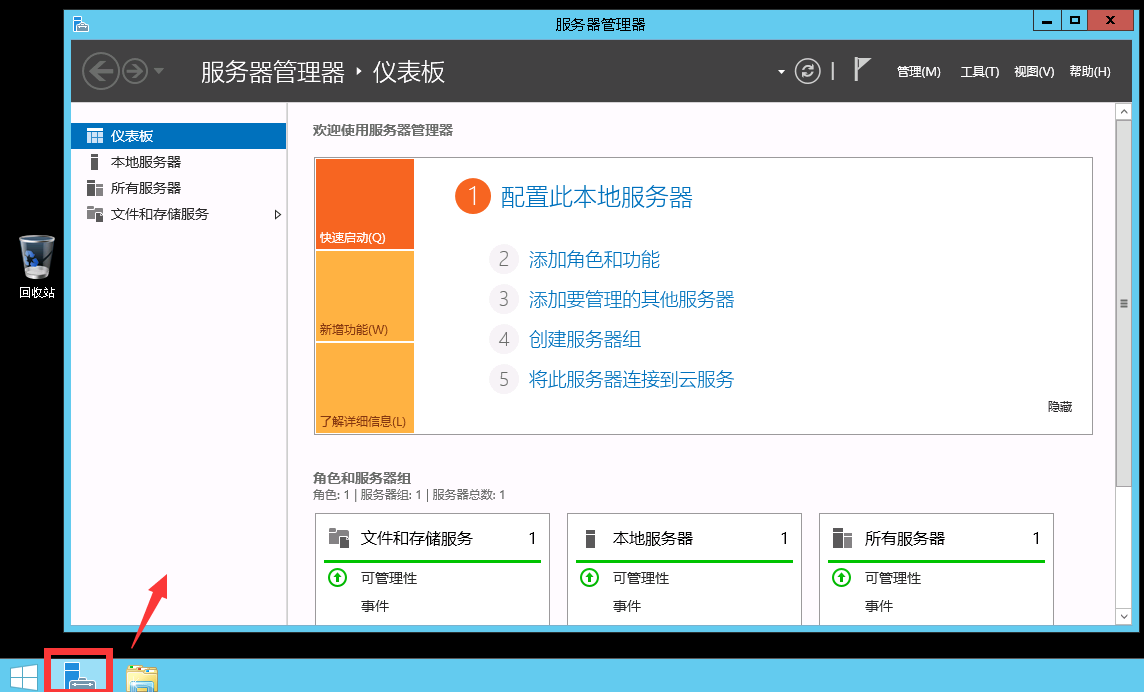The width and height of the screenshot is (1144, 692).
Task: Click the 所有服务器 sidebar icon
Action: (x=95, y=188)
